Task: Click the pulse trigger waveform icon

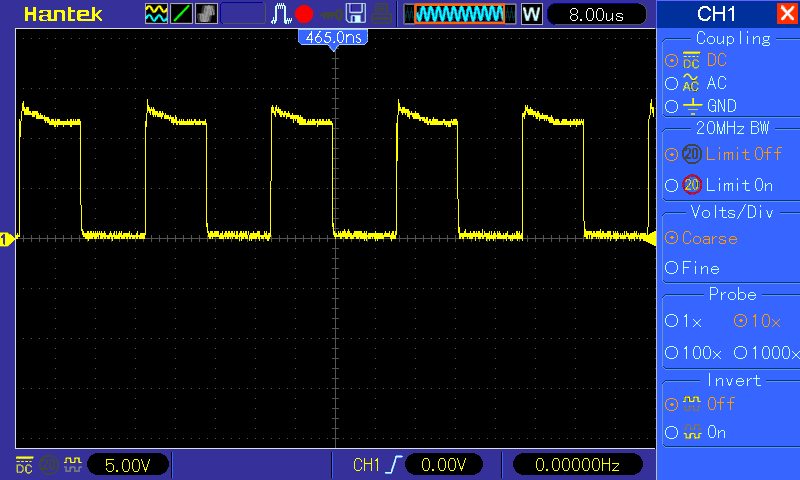Action: click(281, 14)
